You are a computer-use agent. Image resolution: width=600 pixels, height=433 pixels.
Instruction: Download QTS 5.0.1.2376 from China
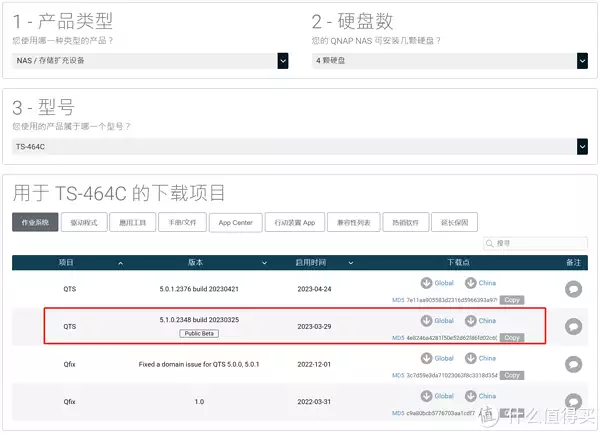pyautogui.click(x=481, y=283)
